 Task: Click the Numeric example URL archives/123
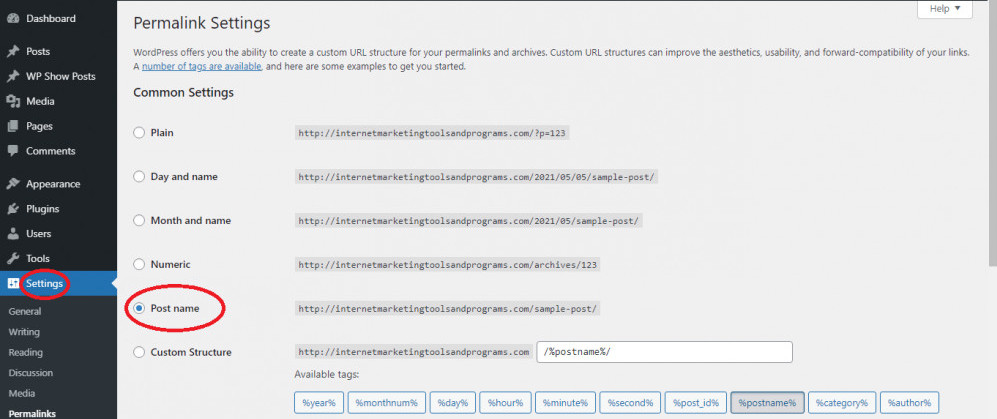tap(448, 264)
